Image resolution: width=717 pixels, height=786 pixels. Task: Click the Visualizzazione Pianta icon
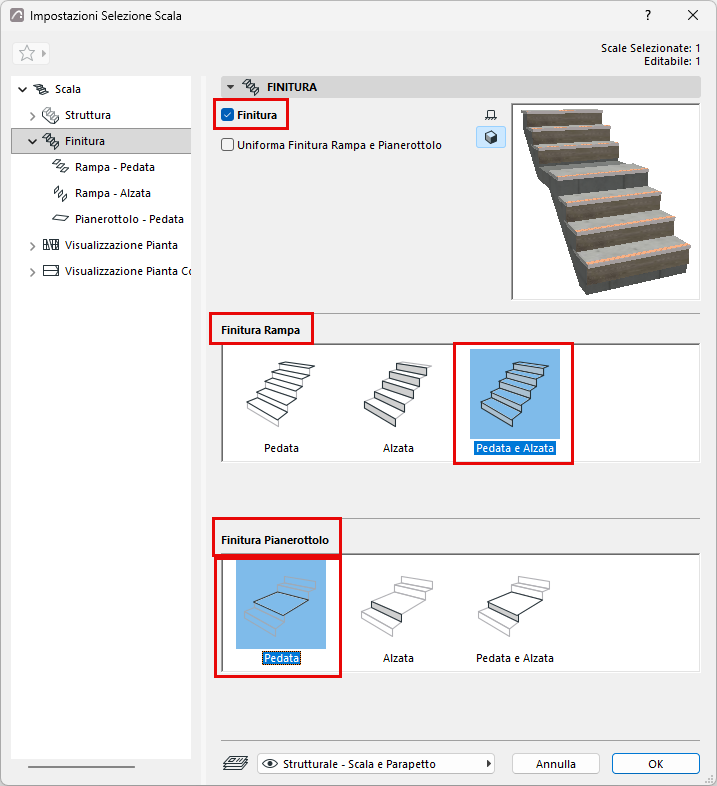51,245
